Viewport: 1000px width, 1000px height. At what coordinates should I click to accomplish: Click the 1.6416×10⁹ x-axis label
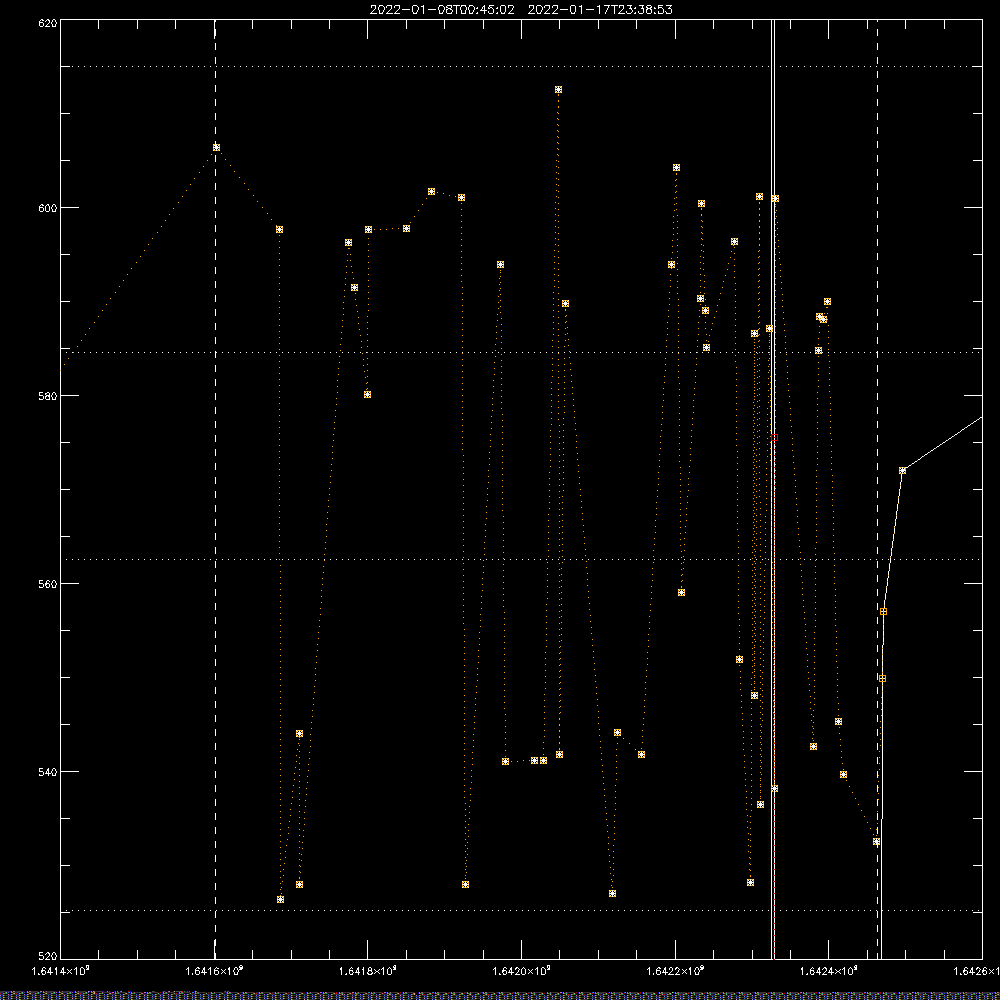pos(214,971)
